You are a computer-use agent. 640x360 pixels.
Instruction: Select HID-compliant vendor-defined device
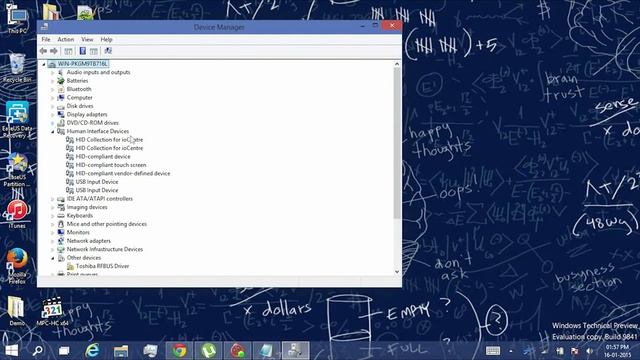coord(123,173)
